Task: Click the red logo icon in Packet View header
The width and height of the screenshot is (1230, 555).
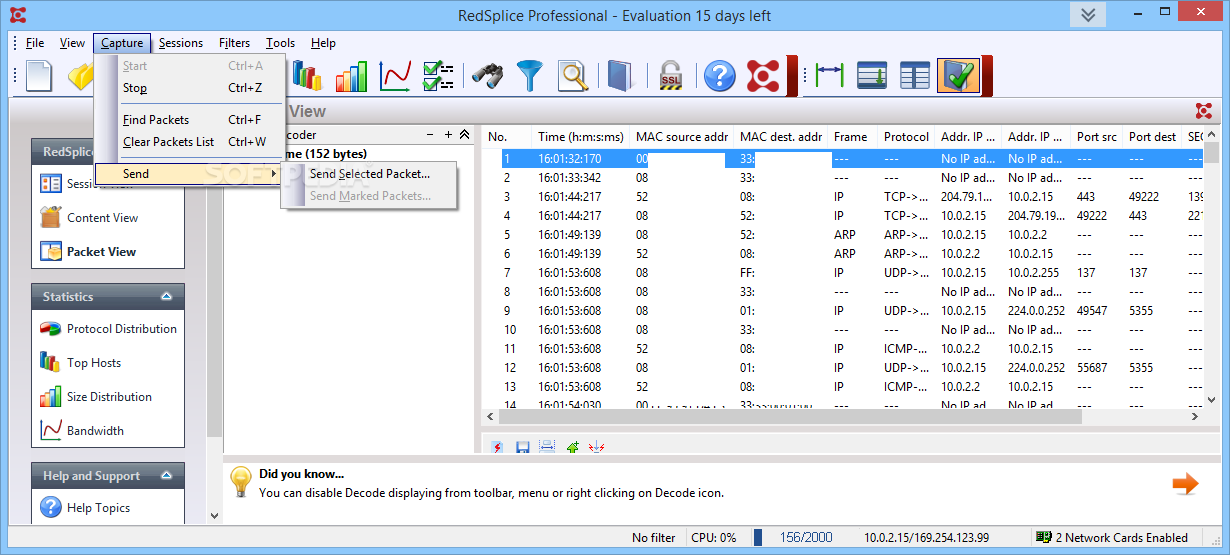Action: 1204,111
